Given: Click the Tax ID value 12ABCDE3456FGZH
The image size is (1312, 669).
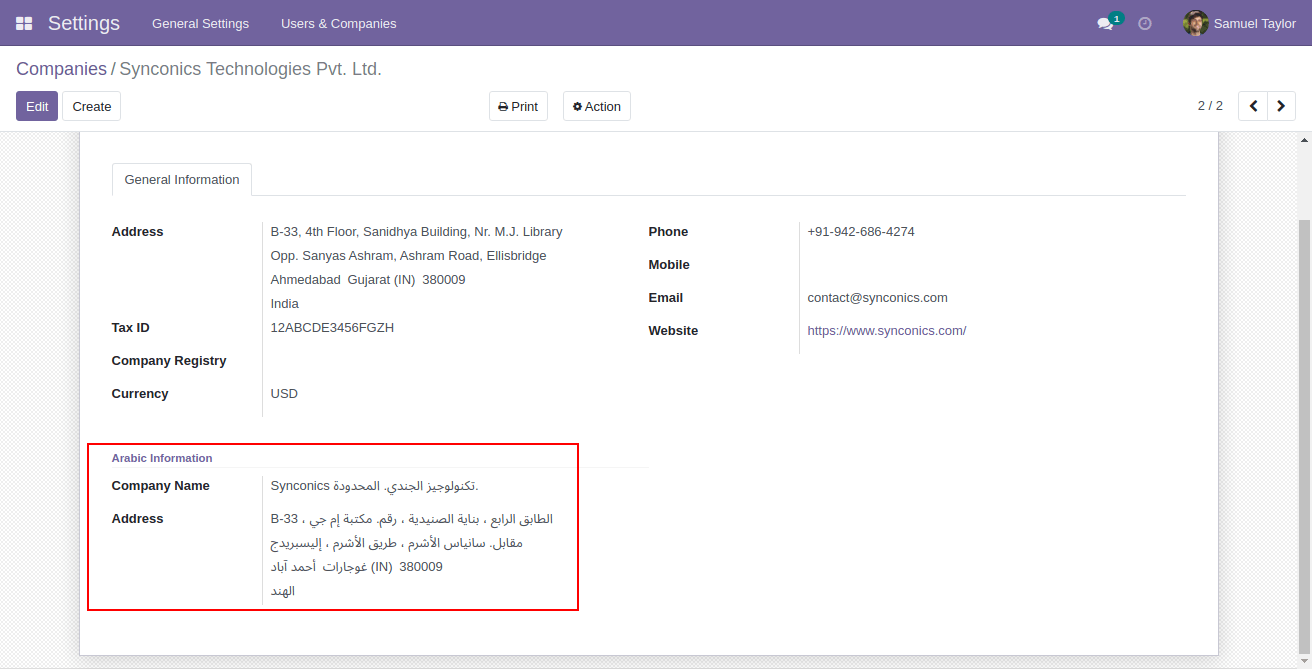Looking at the screenshot, I should (x=332, y=328).
